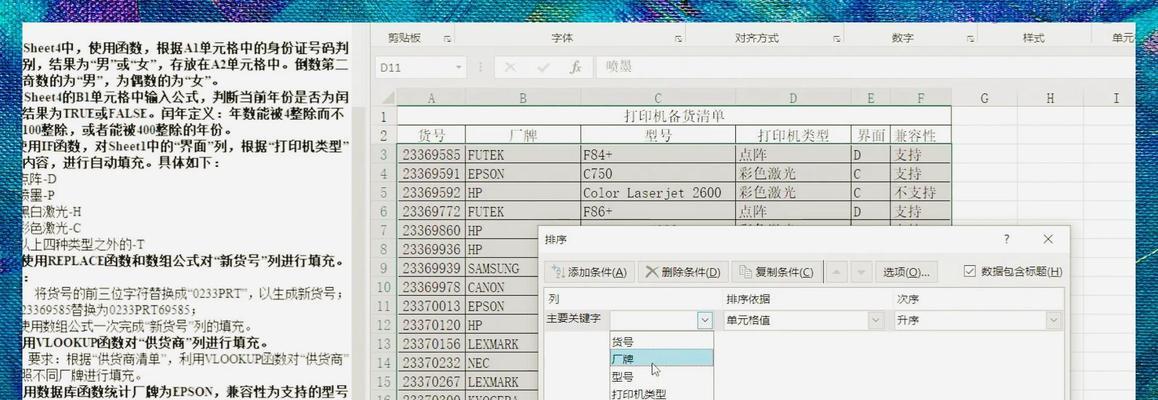Click the help question mark in 排序 dialog
Screen dimensions: 1158x400
coord(1007,239)
